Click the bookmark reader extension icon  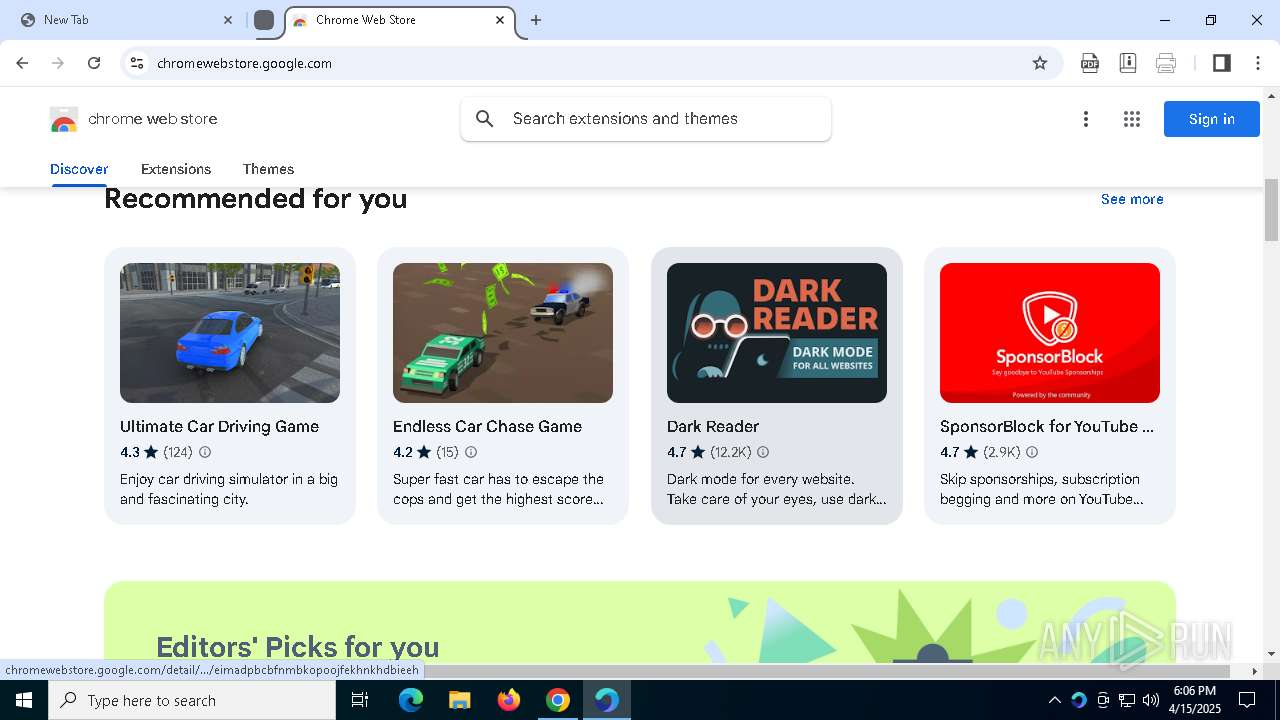(x=1128, y=63)
